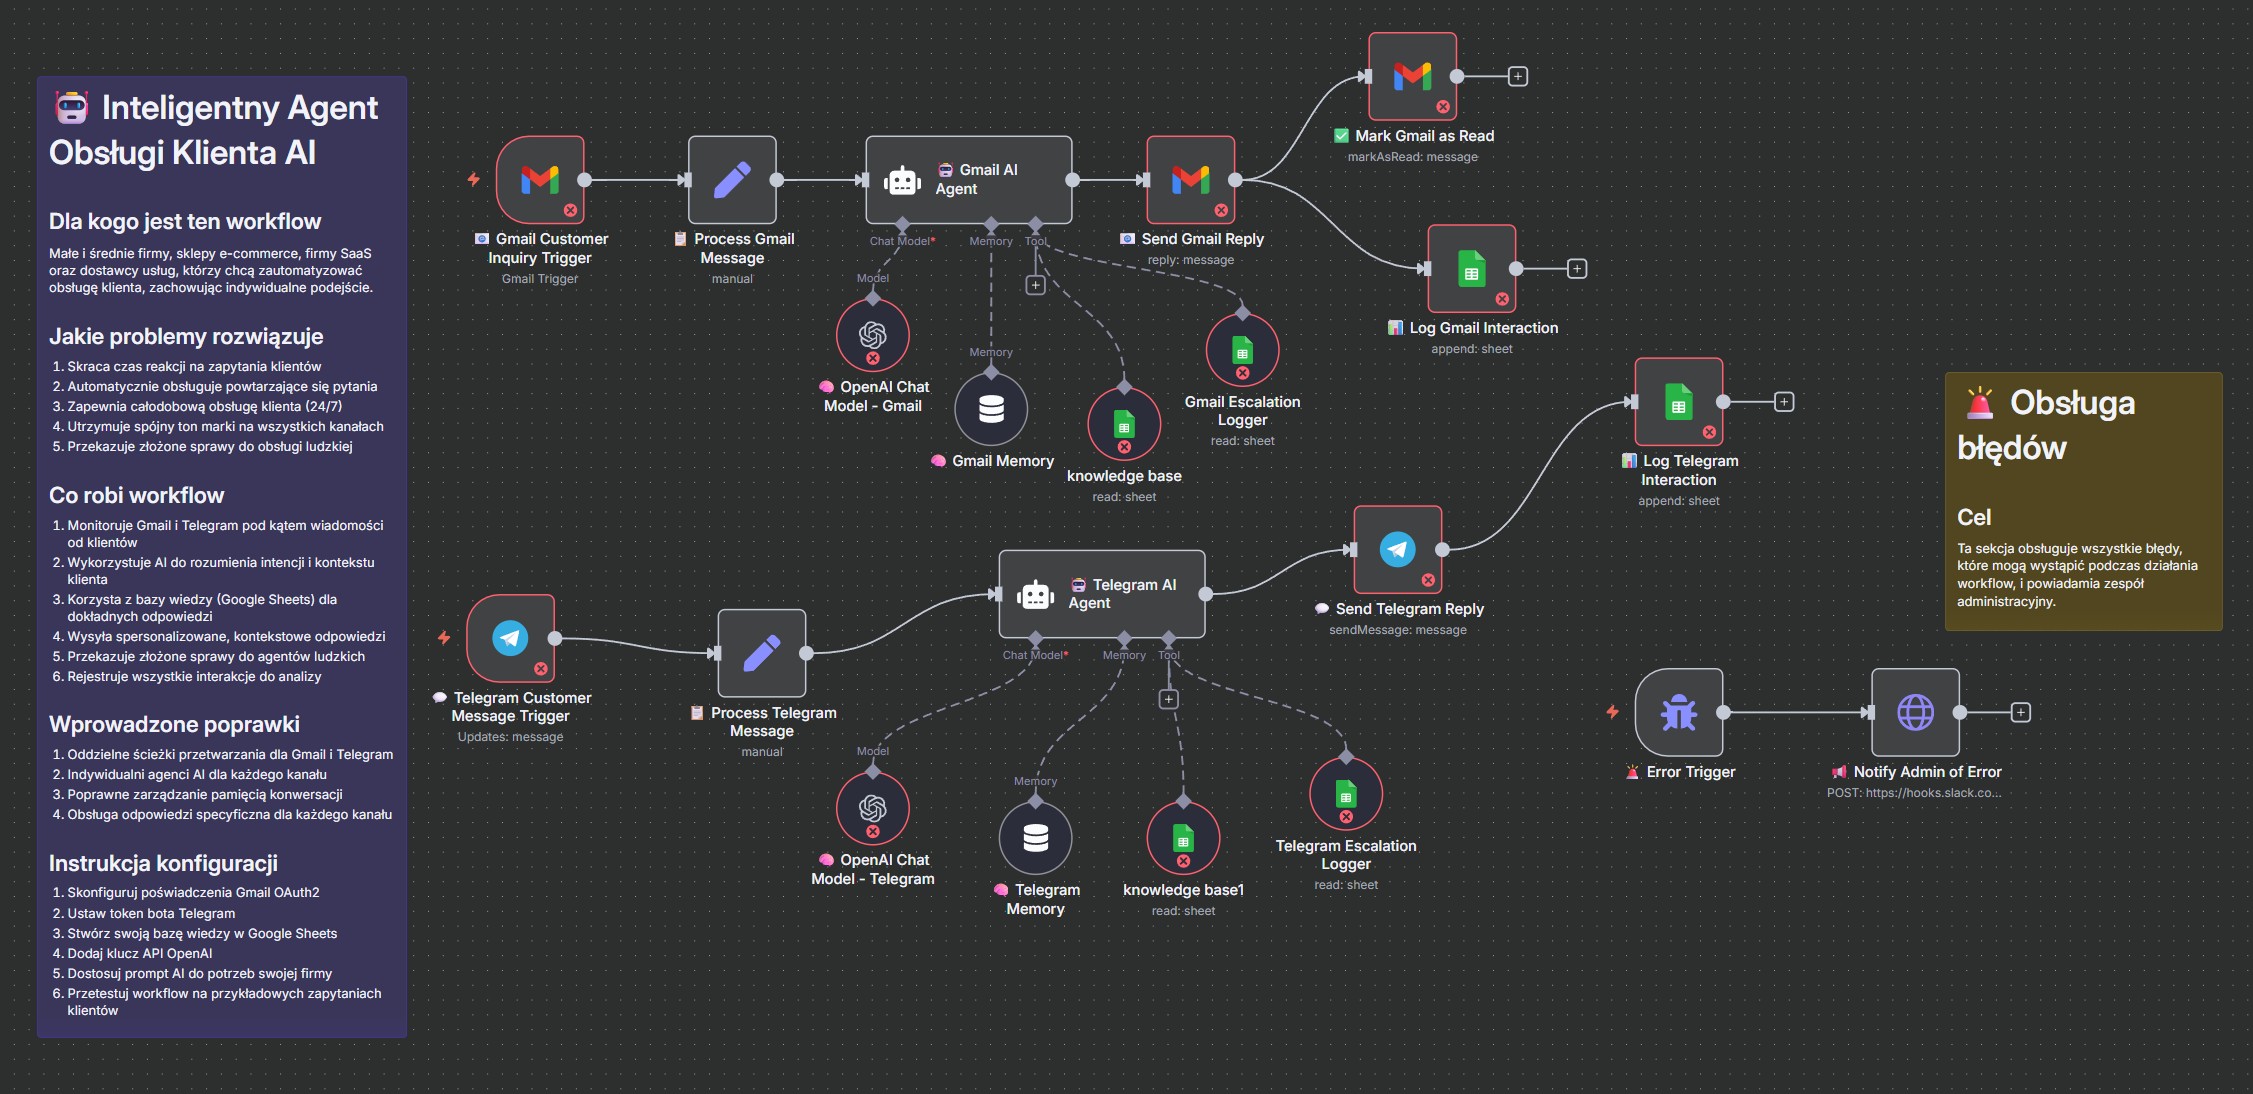Open the Process Telegram Message node
This screenshot has width=2253, height=1094.
pos(762,653)
